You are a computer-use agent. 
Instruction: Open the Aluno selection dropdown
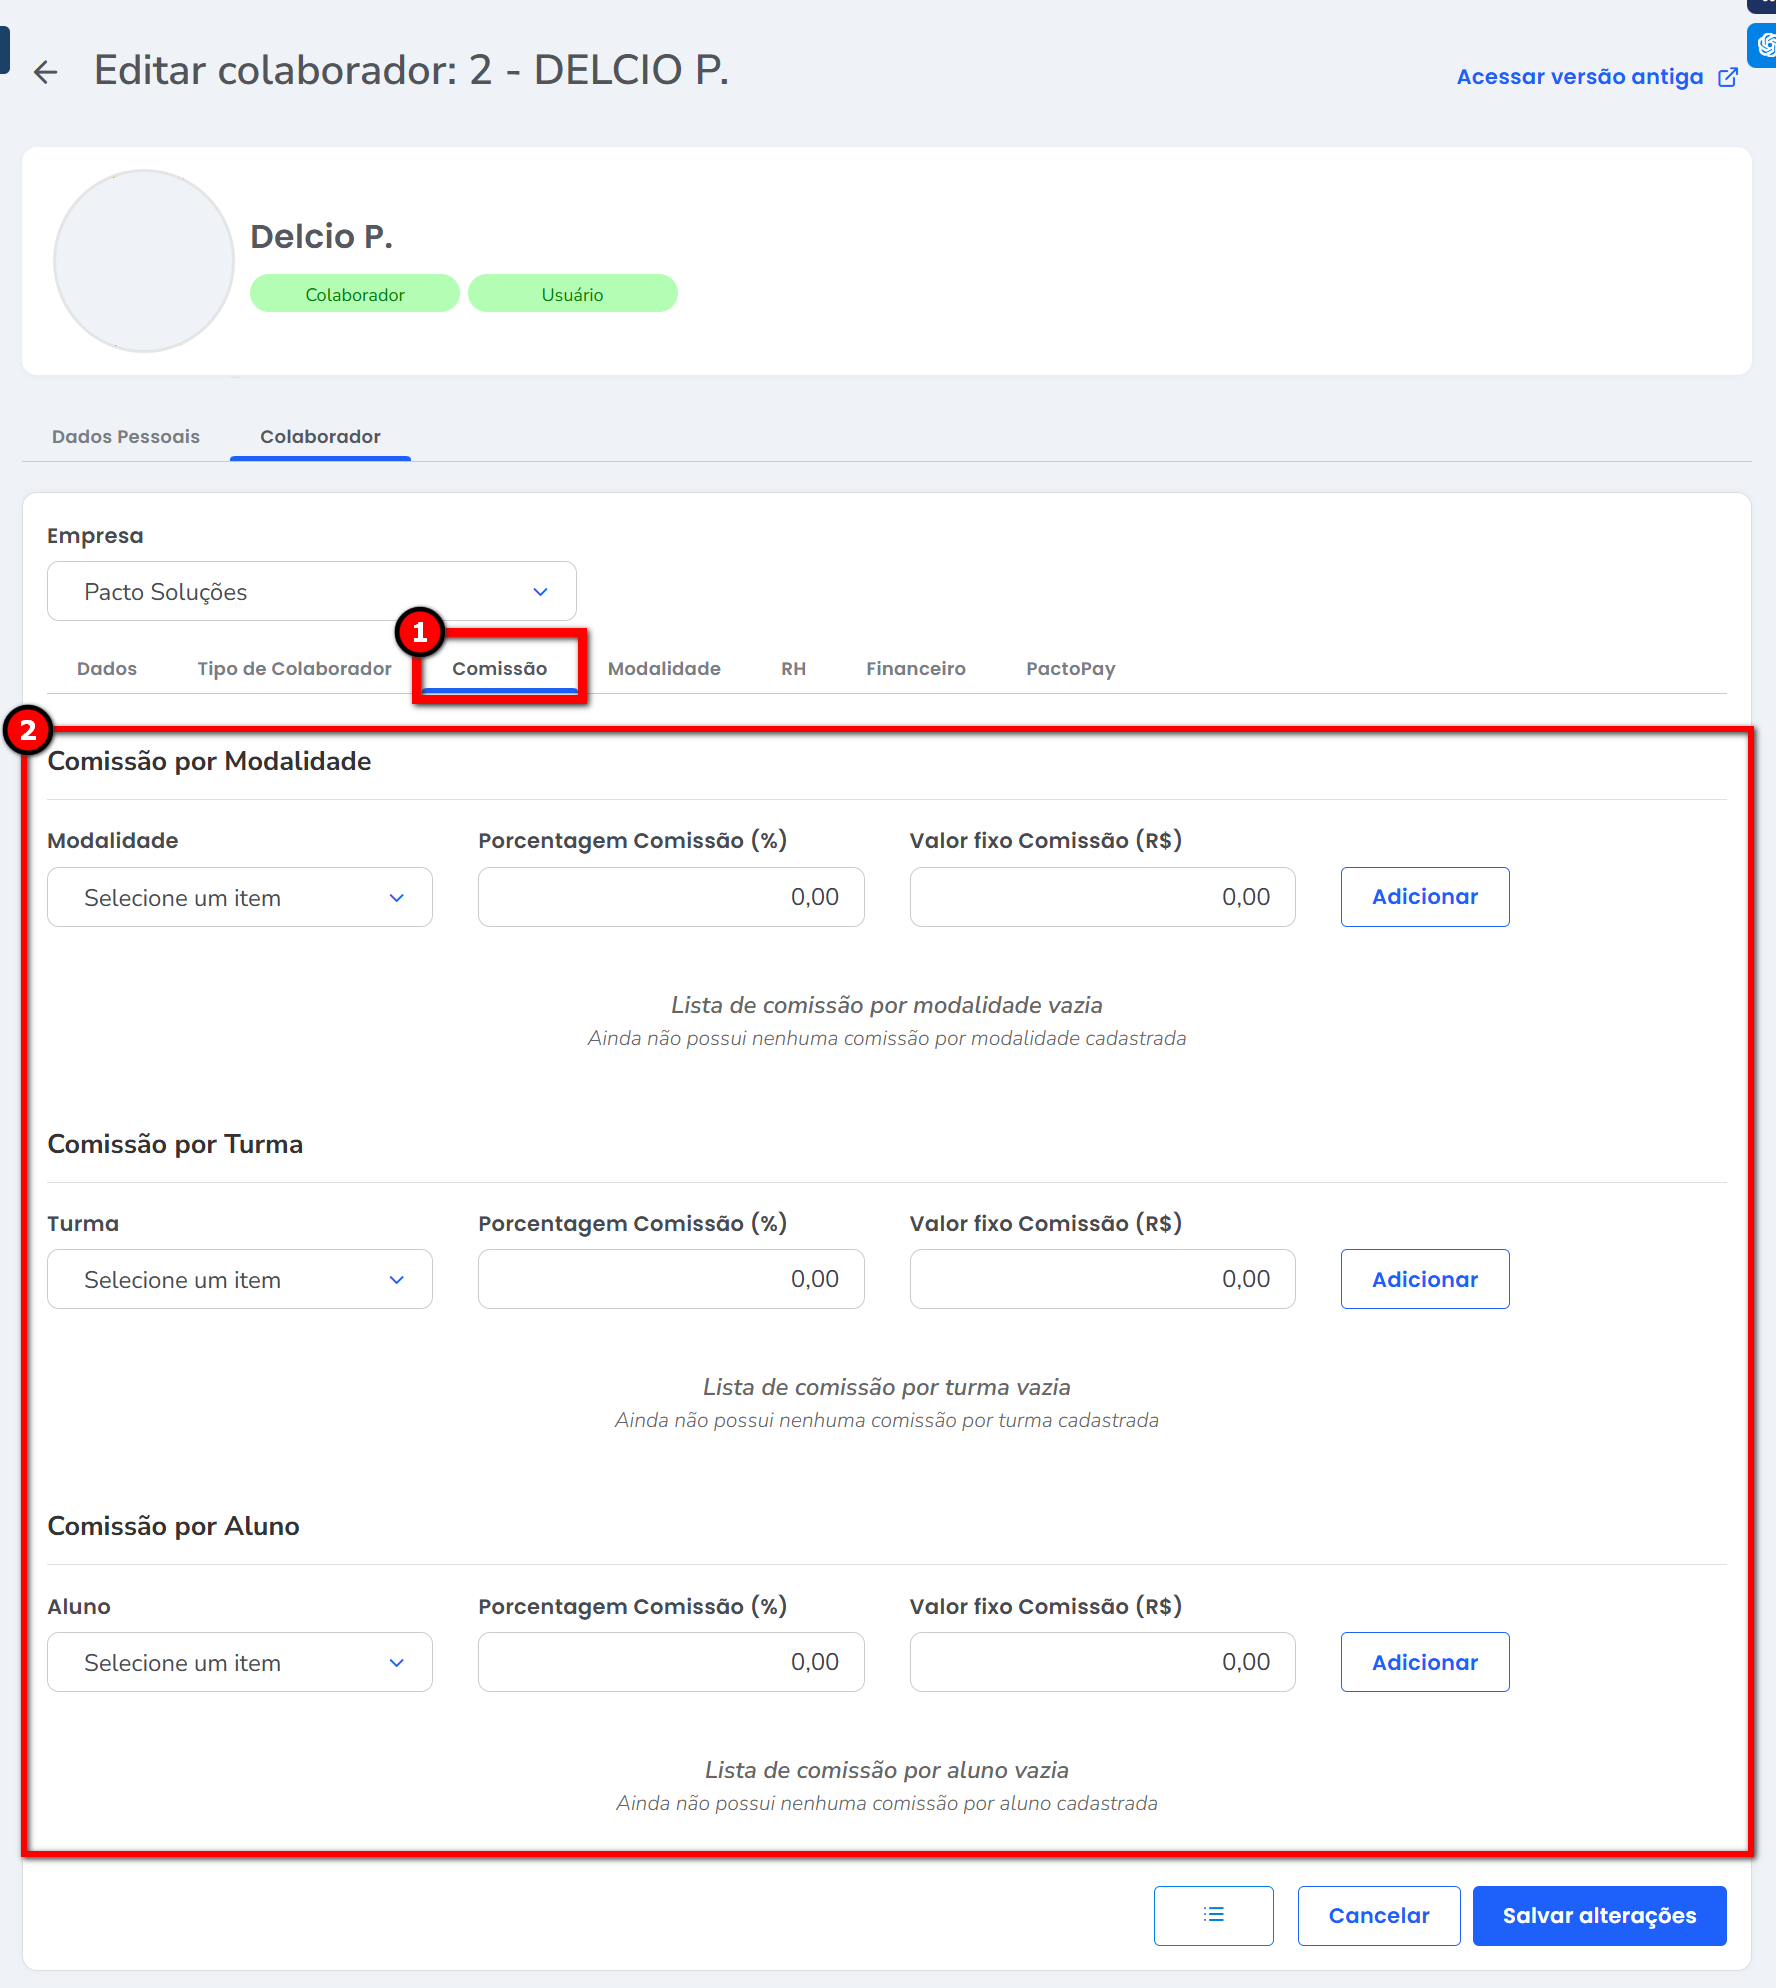point(239,1663)
